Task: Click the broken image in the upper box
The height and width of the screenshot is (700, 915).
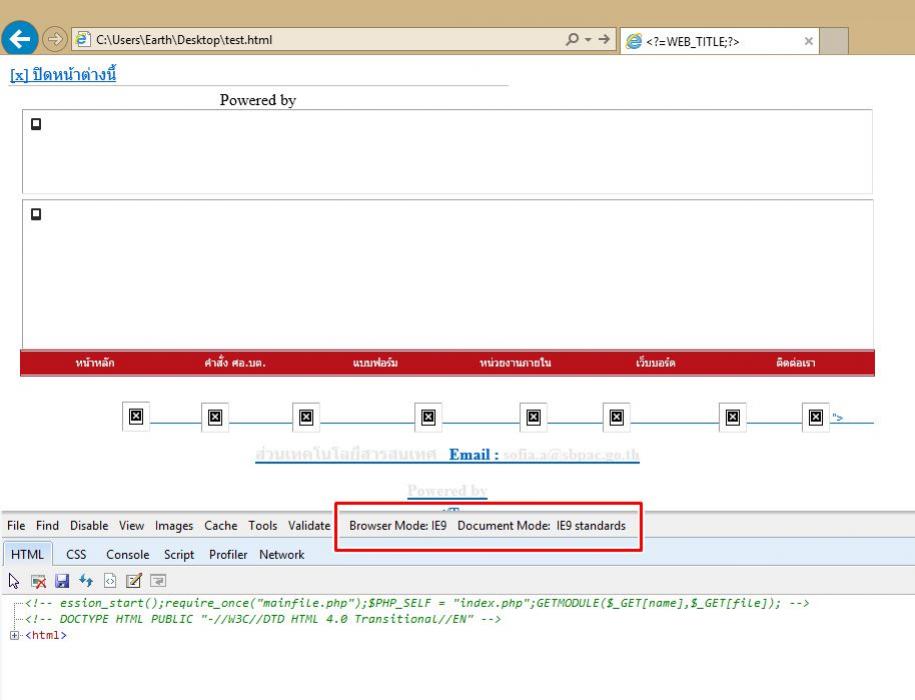Action: 36,124
